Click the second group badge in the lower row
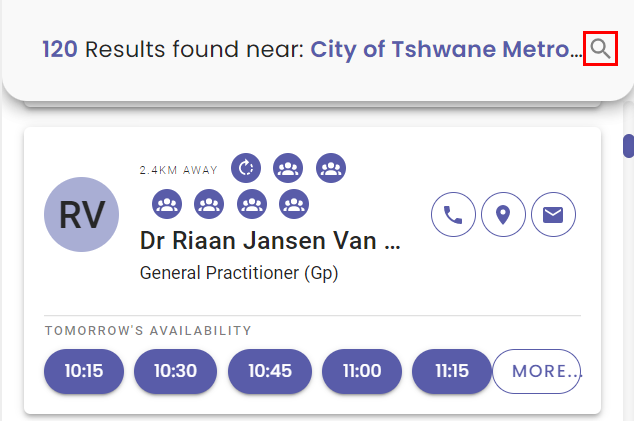 208,204
